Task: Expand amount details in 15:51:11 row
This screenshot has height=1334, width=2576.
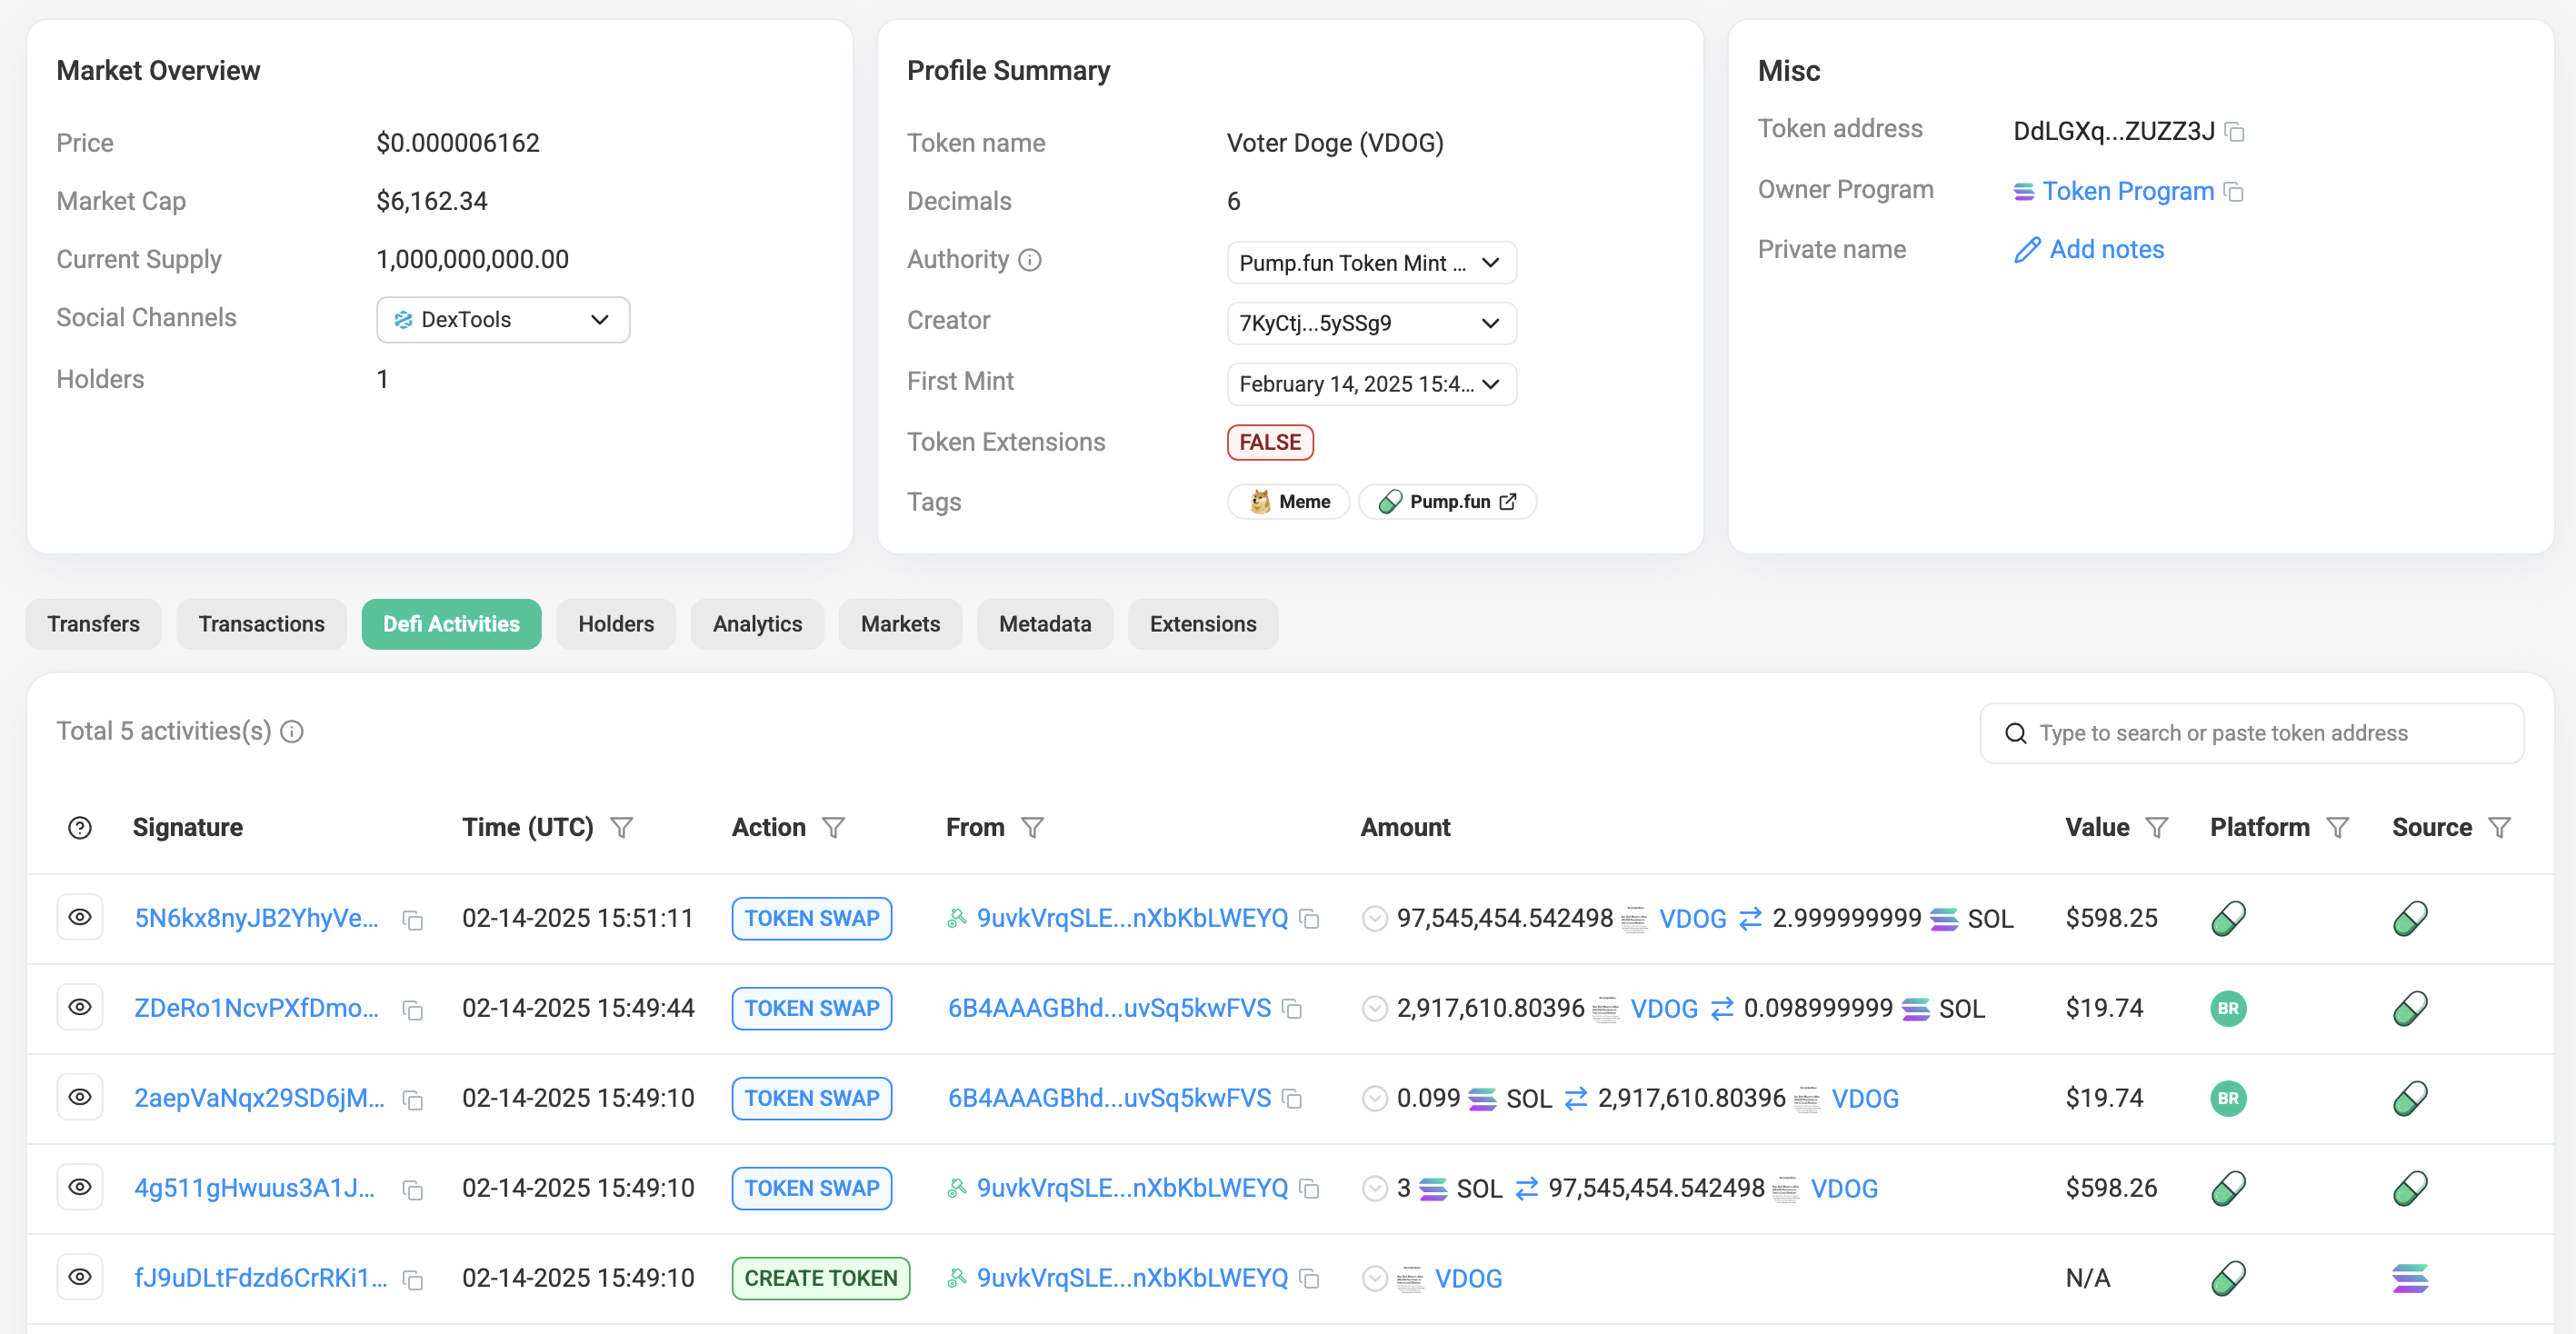Action: tap(1375, 919)
